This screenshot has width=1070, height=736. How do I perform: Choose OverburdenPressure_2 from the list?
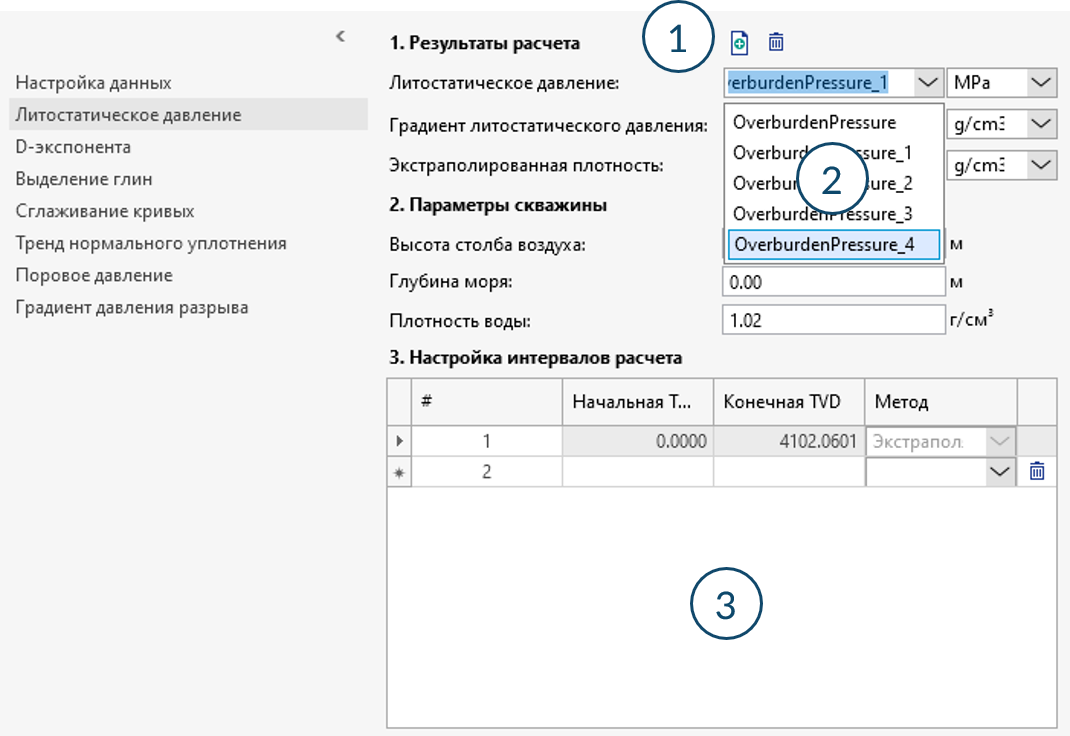(x=834, y=183)
